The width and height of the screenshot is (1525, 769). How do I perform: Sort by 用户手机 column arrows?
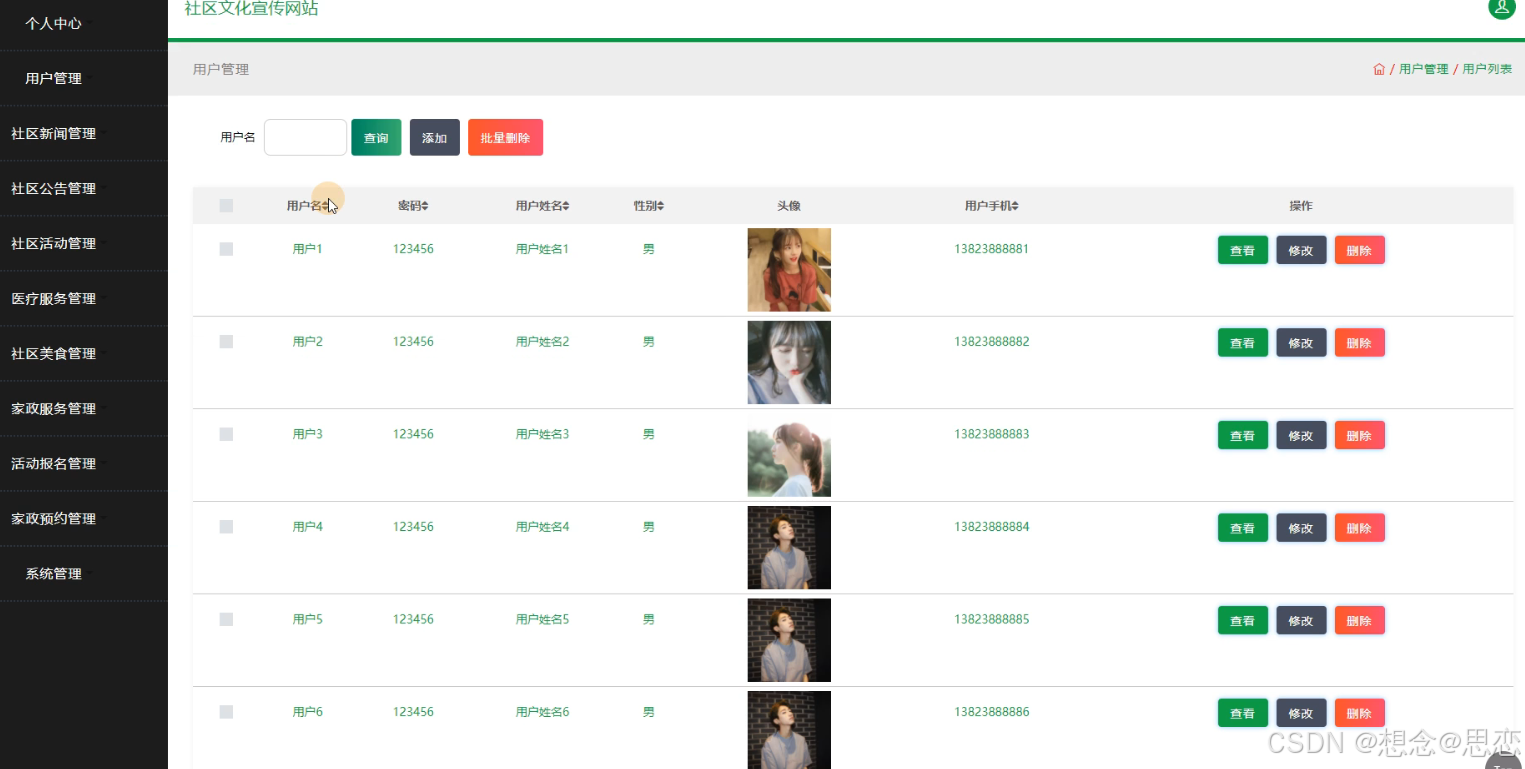(x=1015, y=206)
